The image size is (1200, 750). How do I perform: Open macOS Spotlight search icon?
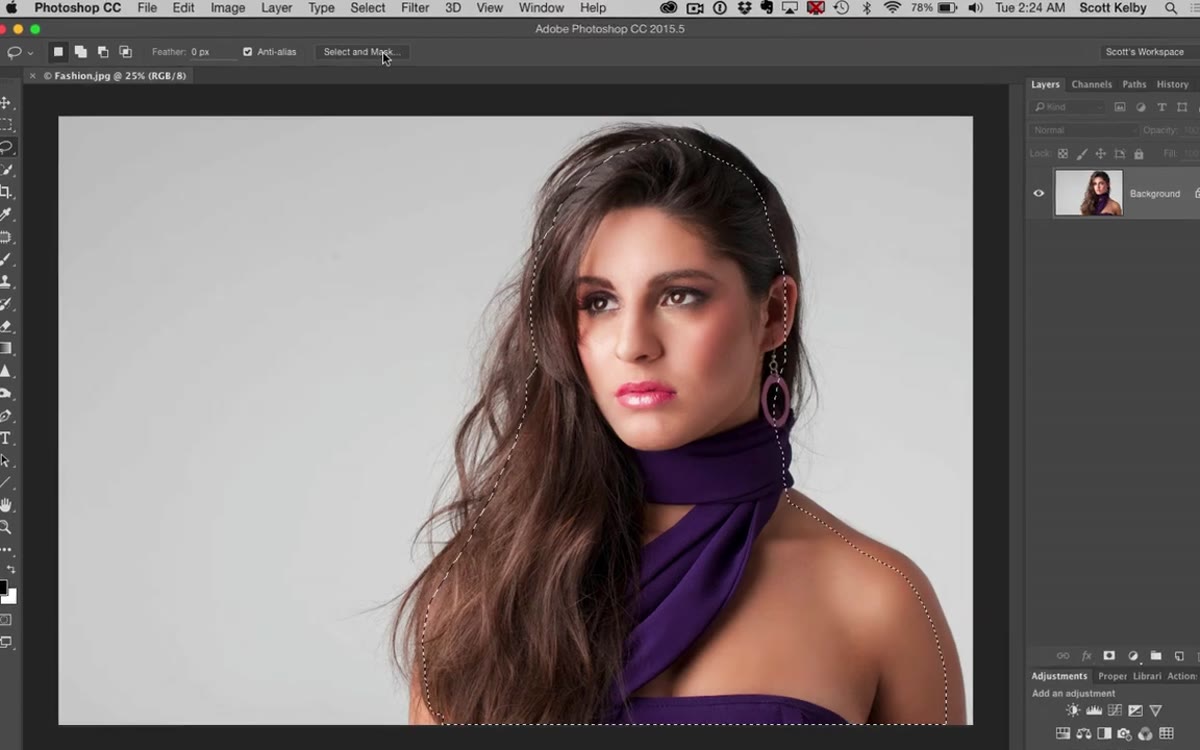[1170, 8]
